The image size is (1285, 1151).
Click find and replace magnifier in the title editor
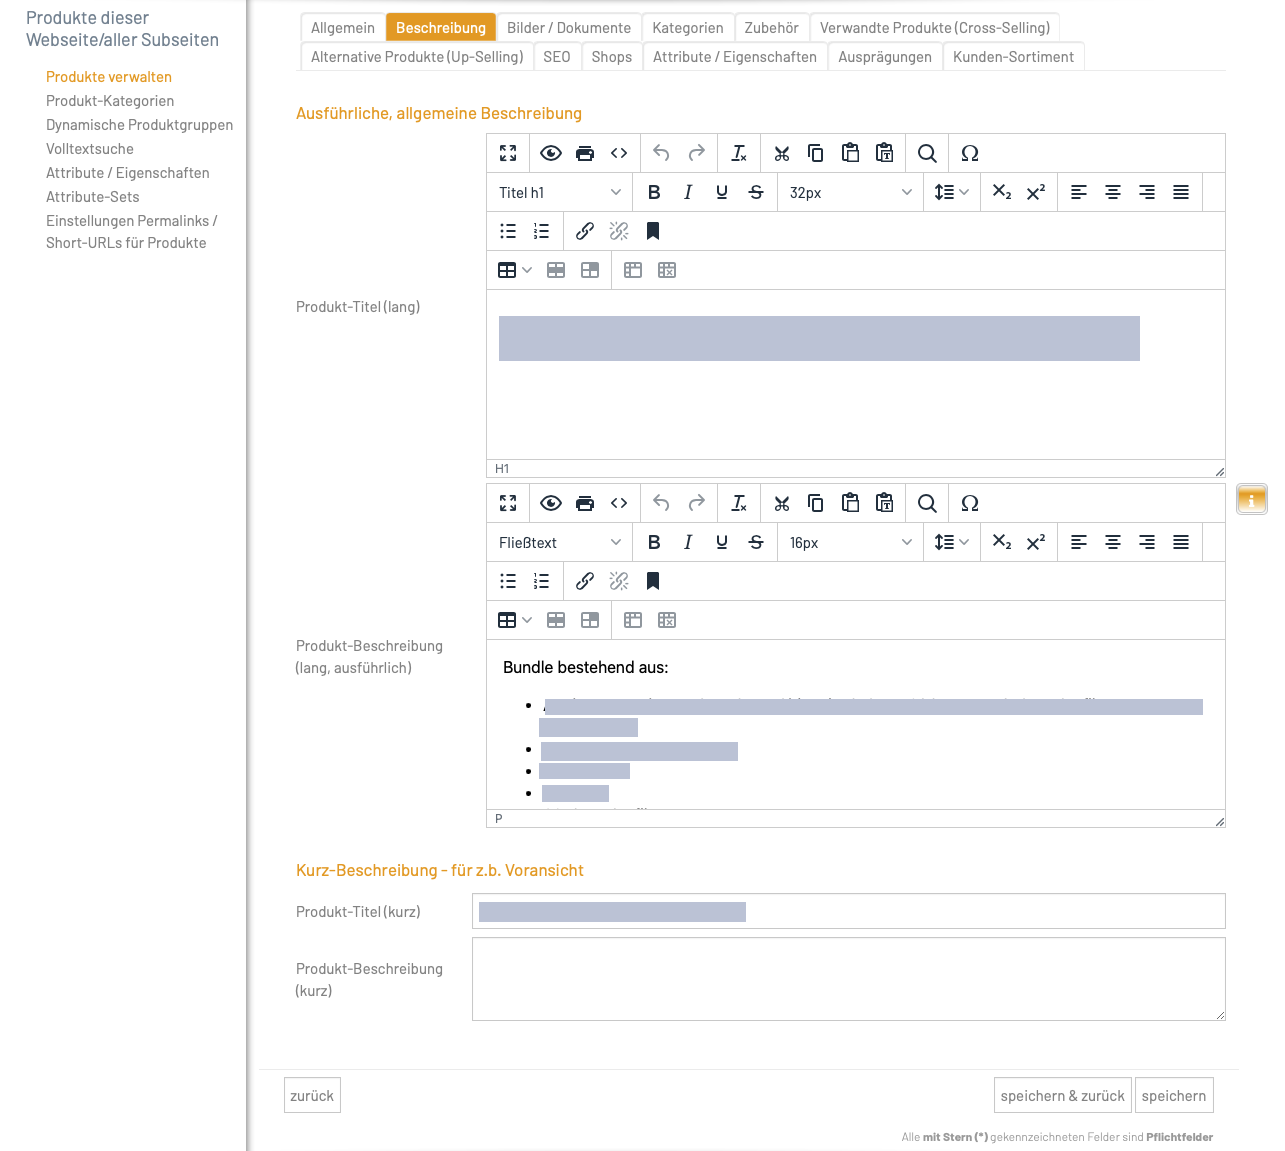pos(927,153)
